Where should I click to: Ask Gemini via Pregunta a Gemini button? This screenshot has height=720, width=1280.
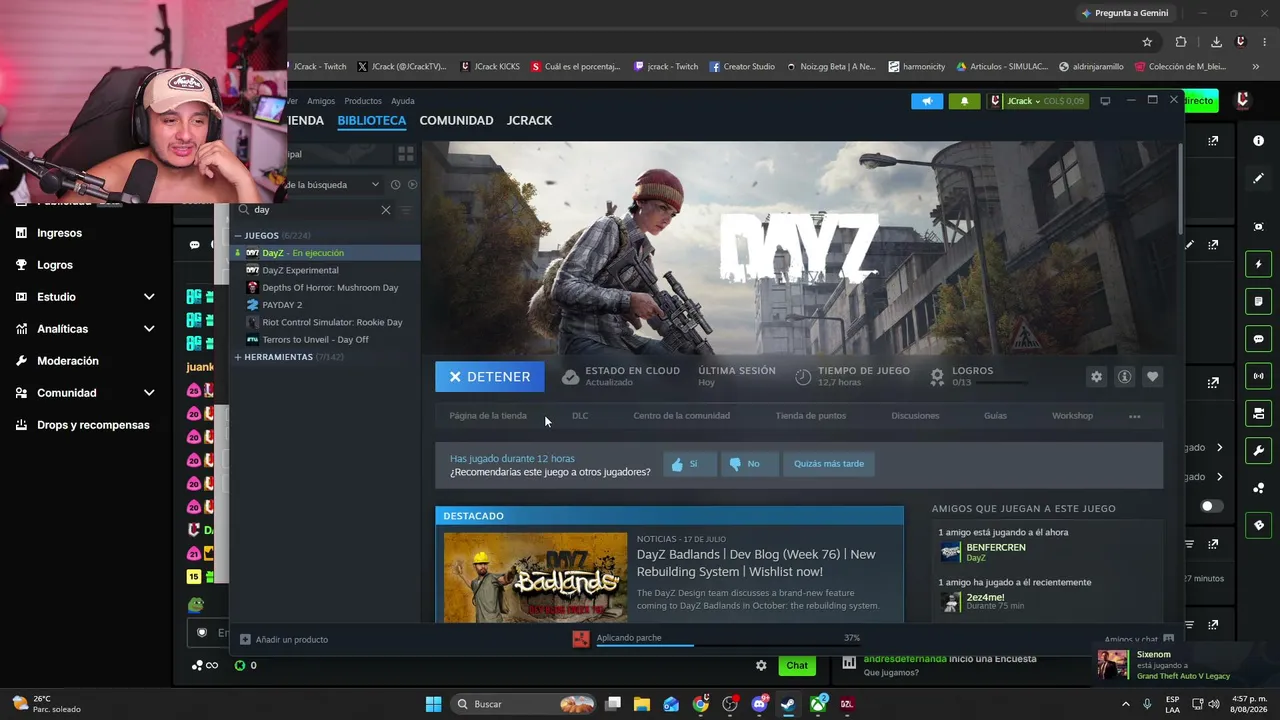1125,13
